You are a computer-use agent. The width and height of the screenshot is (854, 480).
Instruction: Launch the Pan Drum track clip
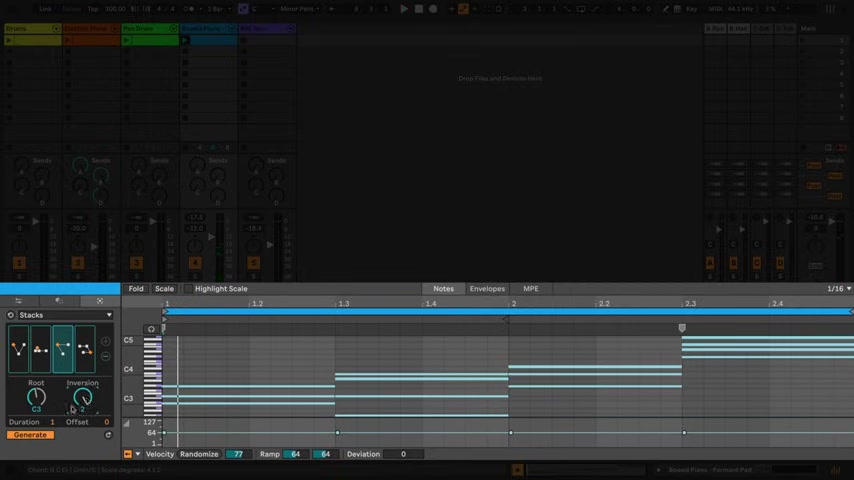126,40
